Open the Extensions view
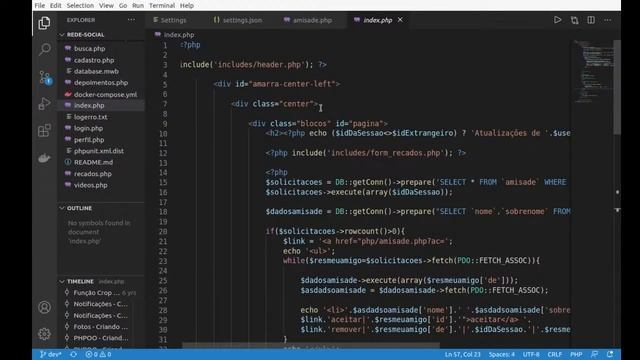 [x=44, y=131]
